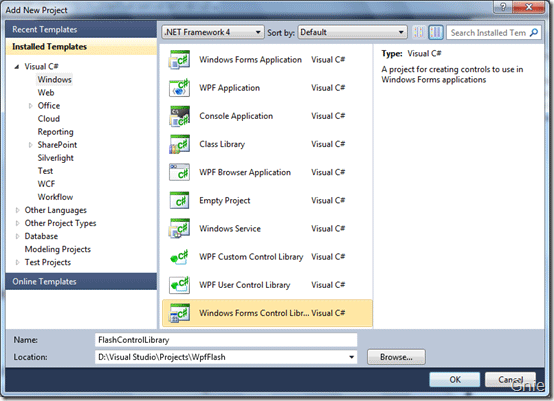Screen dimensions: 554x401
Task: Select the Empty Project template icon
Action: 179,201
